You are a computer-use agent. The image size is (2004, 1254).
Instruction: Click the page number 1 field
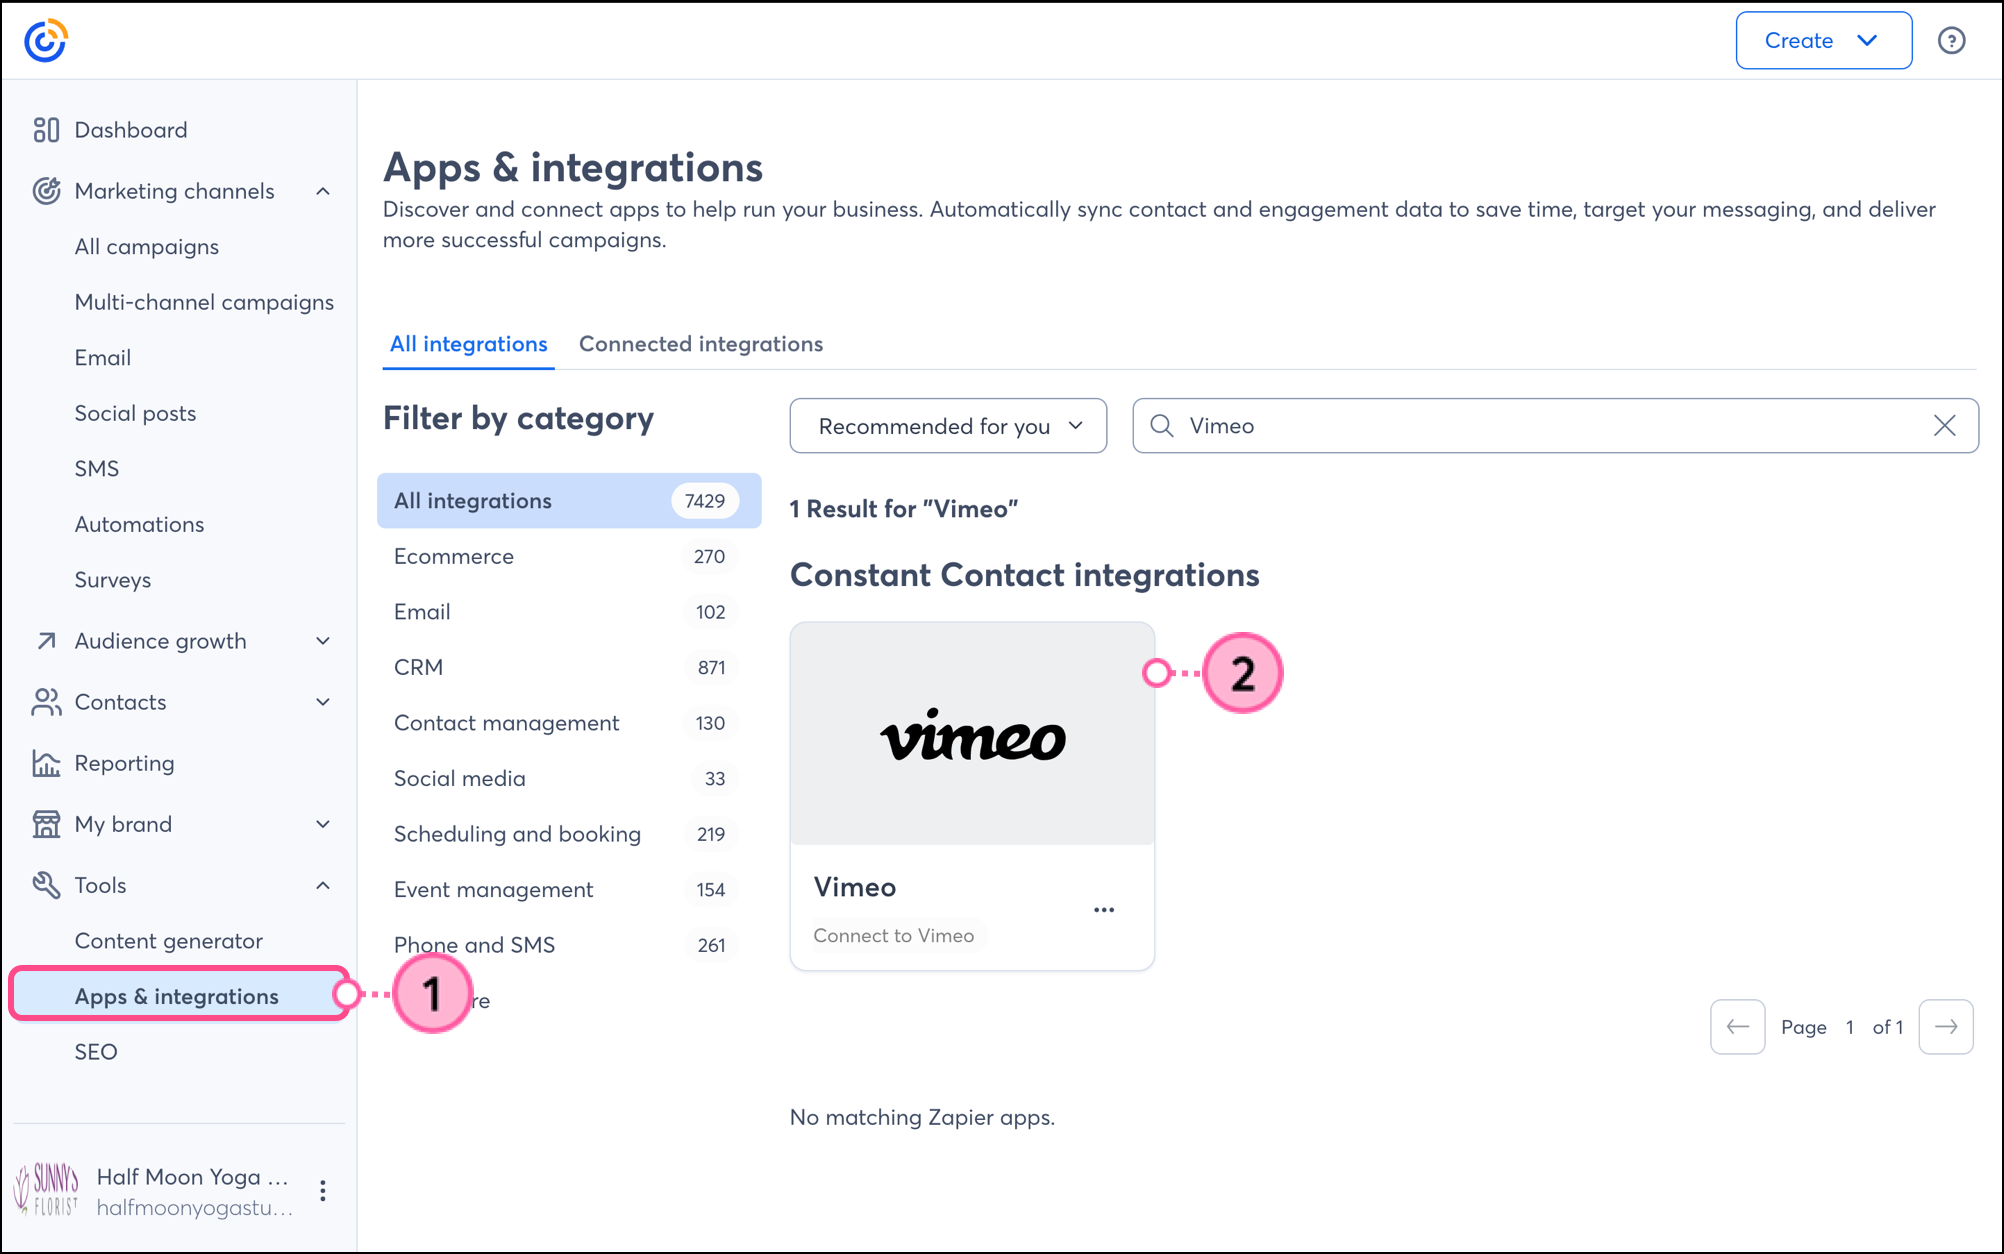pos(1850,1027)
